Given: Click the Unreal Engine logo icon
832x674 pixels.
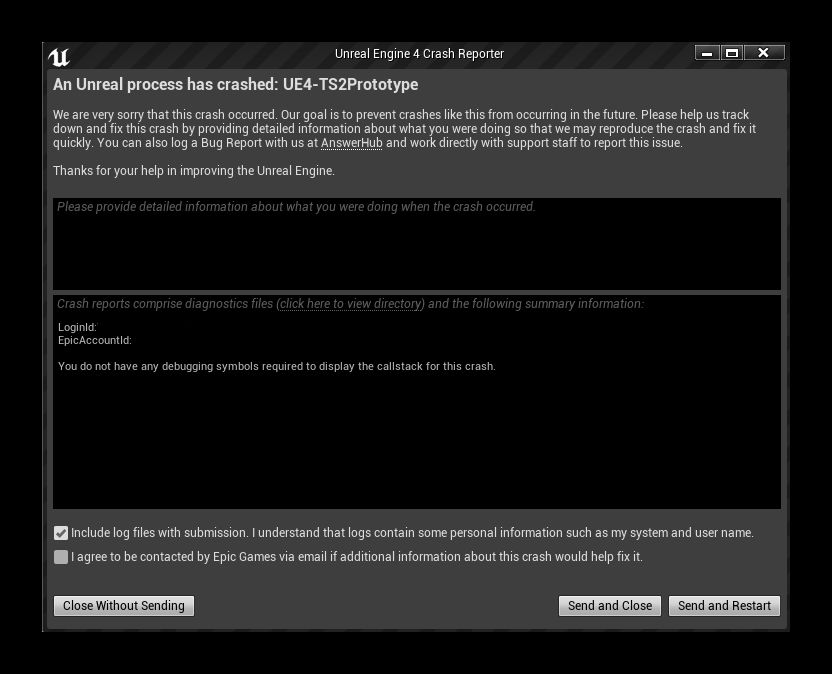Looking at the screenshot, I should point(59,56).
